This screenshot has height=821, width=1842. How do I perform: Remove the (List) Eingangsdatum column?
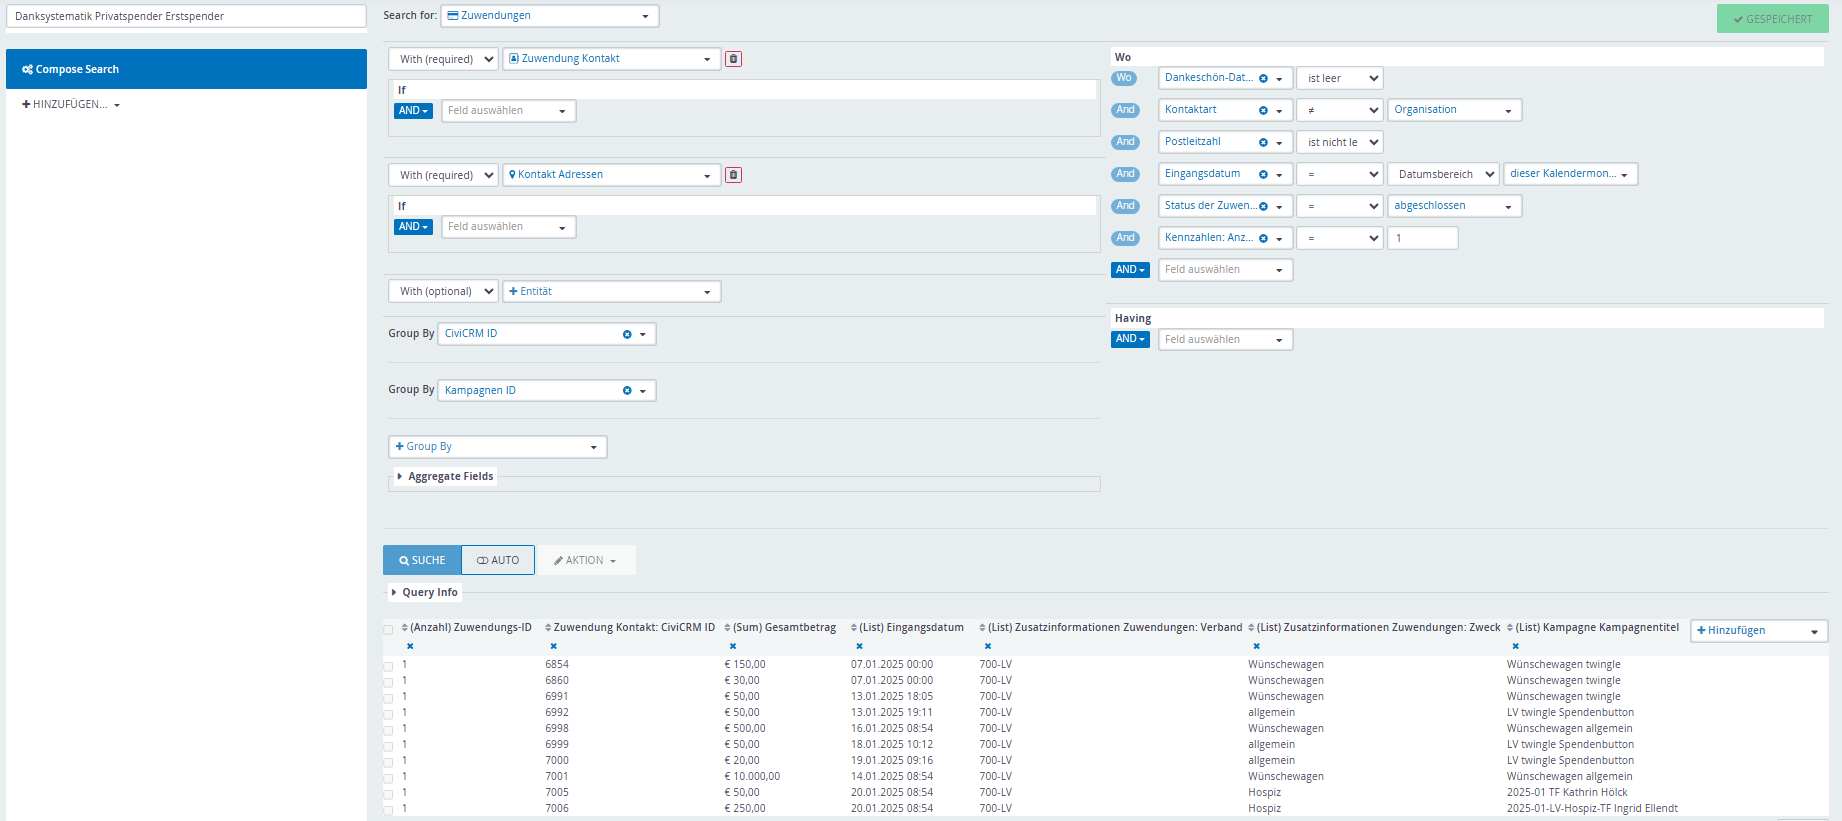[x=859, y=646]
